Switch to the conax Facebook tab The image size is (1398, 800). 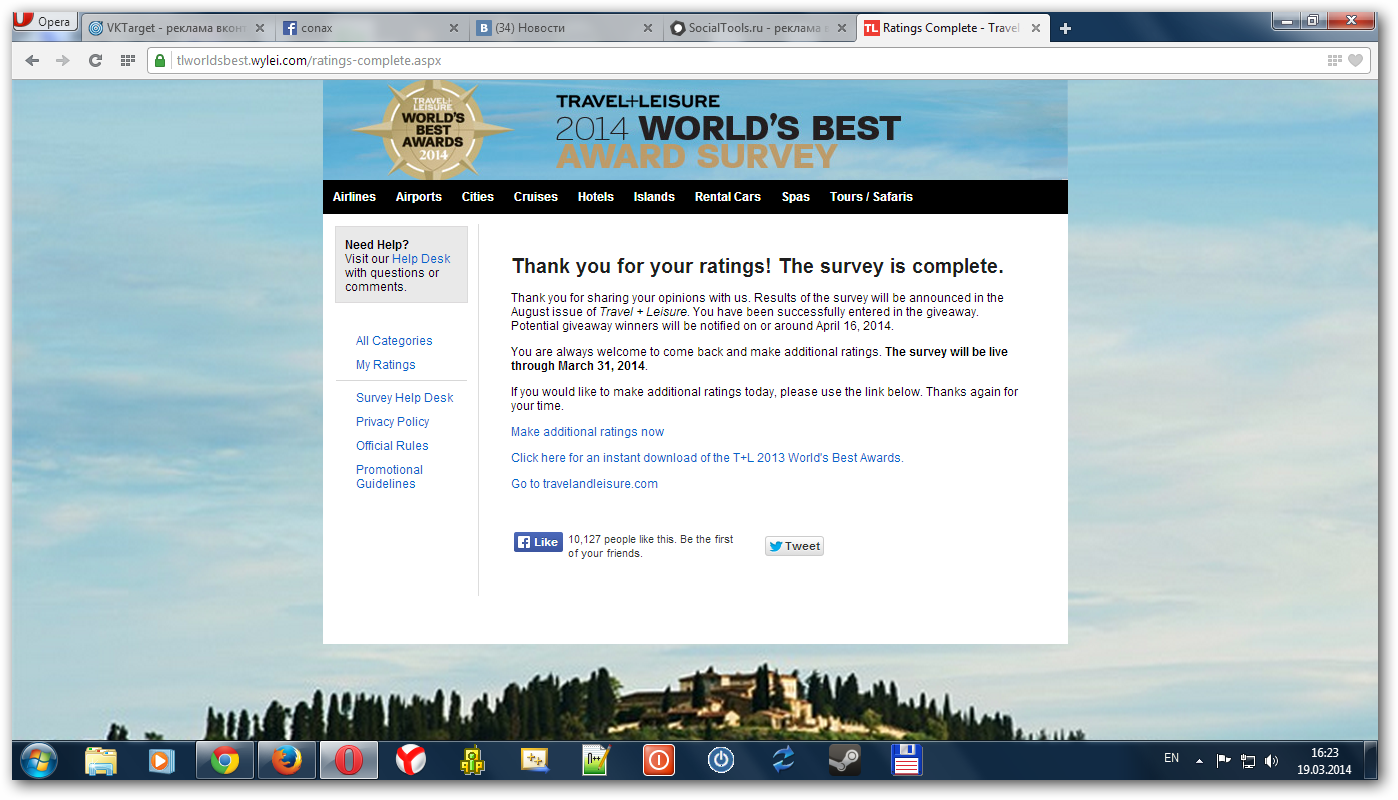[x=370, y=28]
